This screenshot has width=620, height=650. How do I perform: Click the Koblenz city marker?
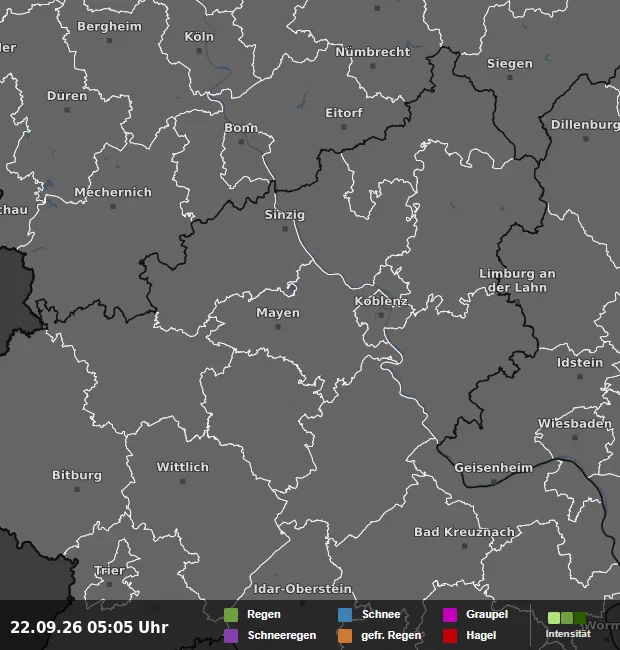(x=381, y=315)
